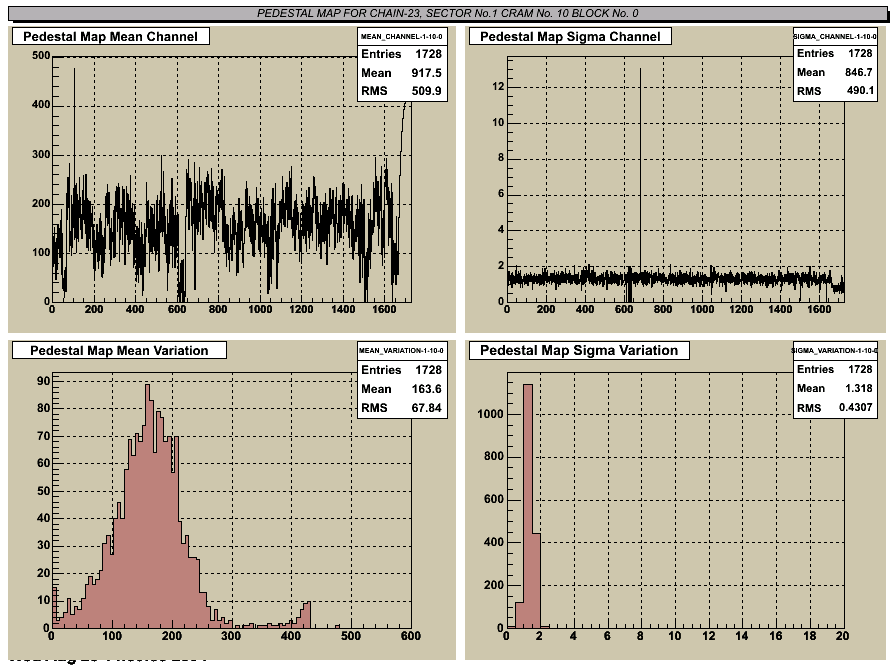Click the sigma spike near channel 680

point(640,171)
